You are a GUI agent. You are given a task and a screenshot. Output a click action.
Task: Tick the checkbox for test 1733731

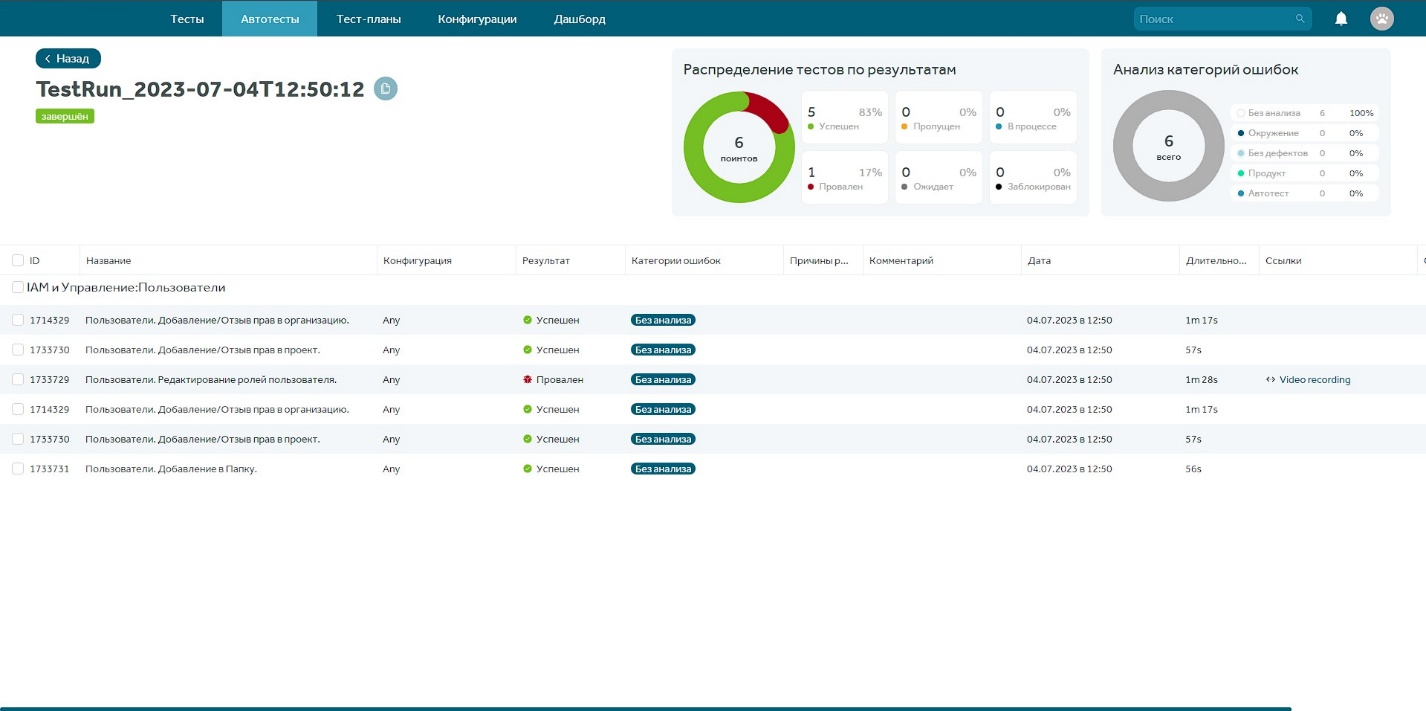coord(18,469)
